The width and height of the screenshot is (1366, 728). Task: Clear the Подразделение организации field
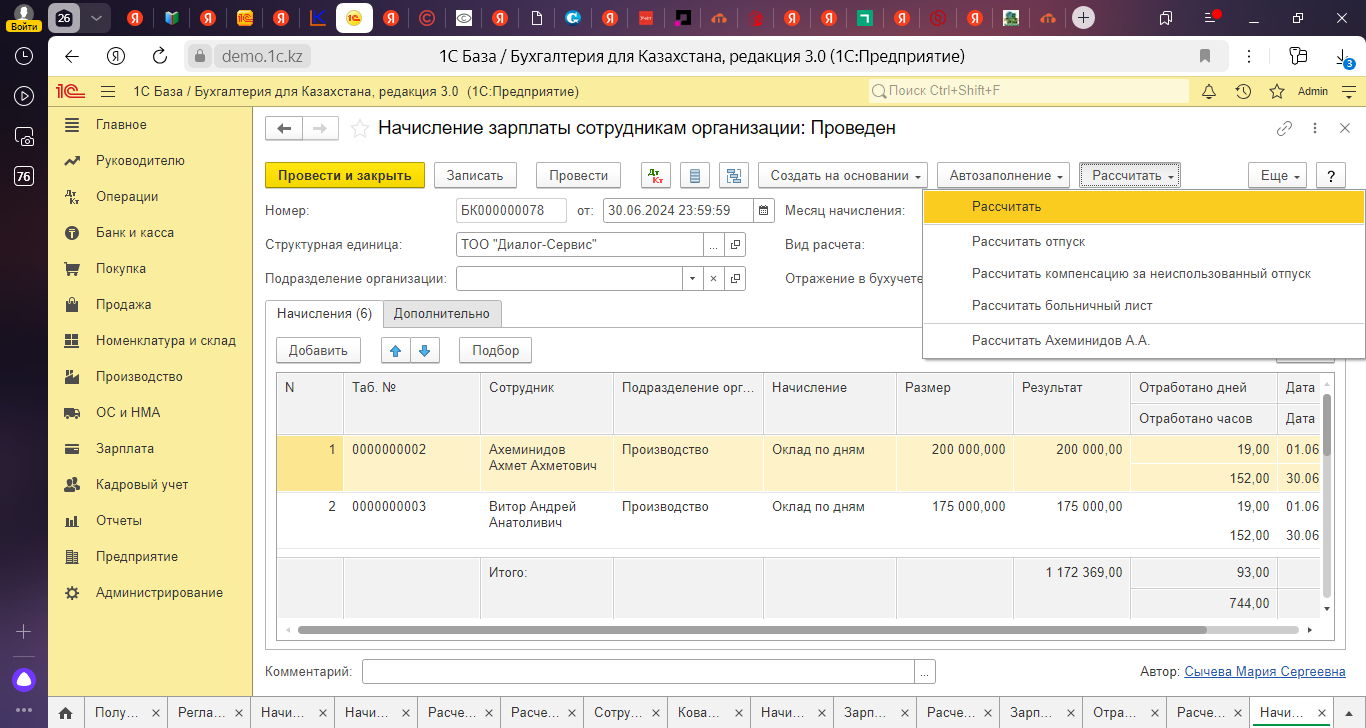coord(713,279)
